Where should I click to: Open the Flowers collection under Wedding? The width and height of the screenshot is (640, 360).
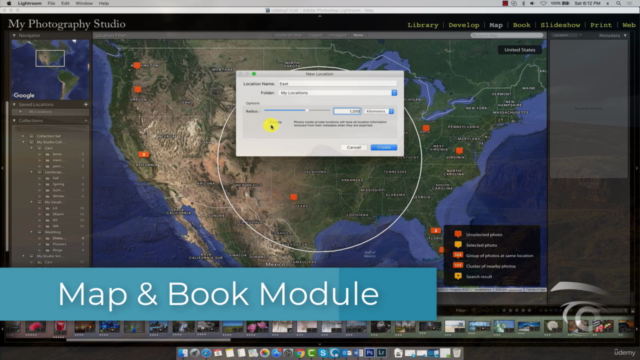(x=59, y=244)
